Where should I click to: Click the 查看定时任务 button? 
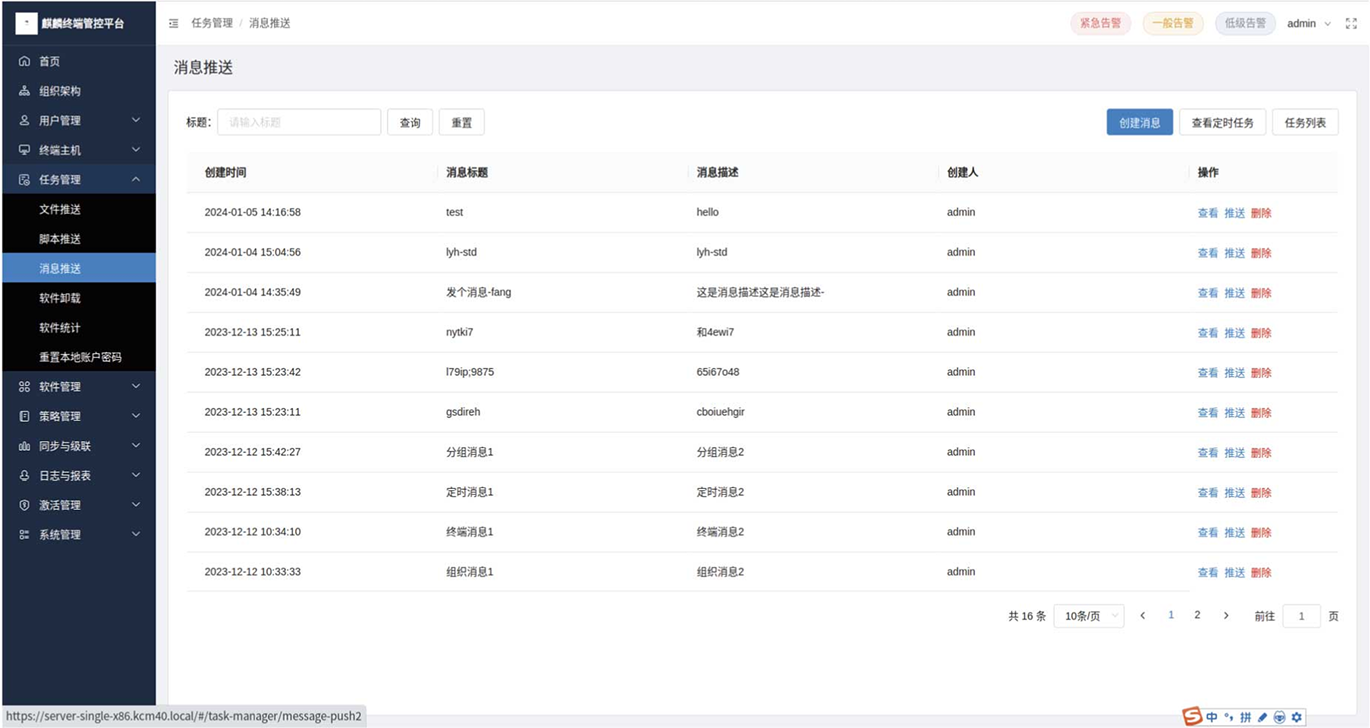tap(1222, 122)
